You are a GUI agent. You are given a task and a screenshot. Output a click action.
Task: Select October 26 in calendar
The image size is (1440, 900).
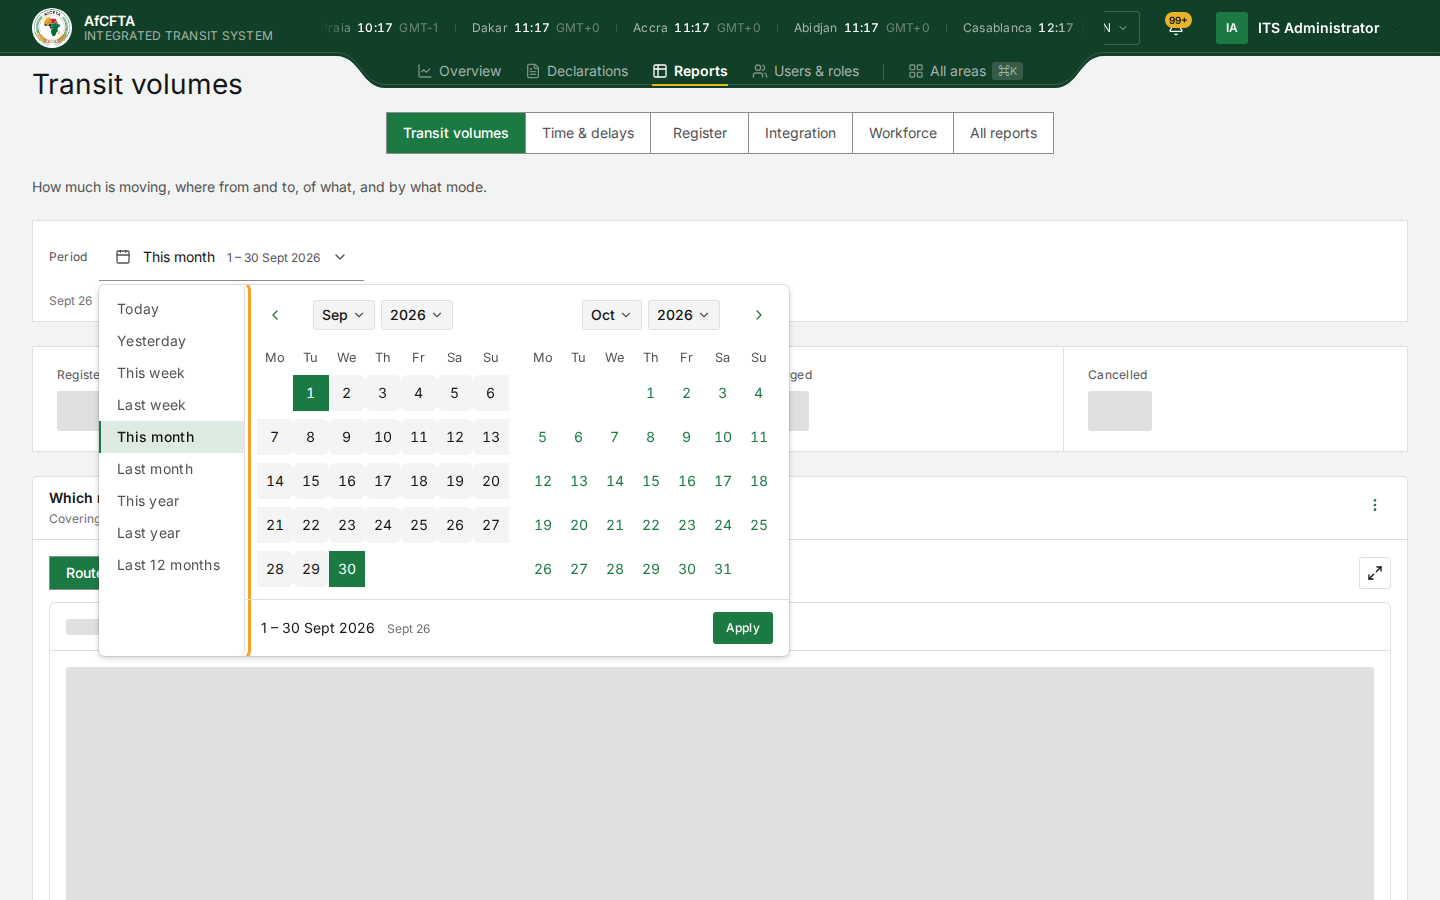pyautogui.click(x=543, y=569)
